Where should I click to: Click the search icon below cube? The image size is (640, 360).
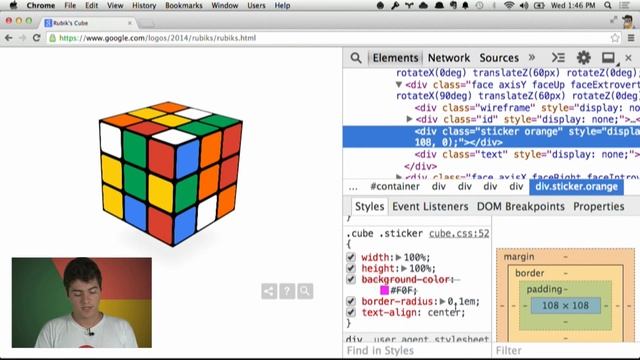(x=305, y=291)
